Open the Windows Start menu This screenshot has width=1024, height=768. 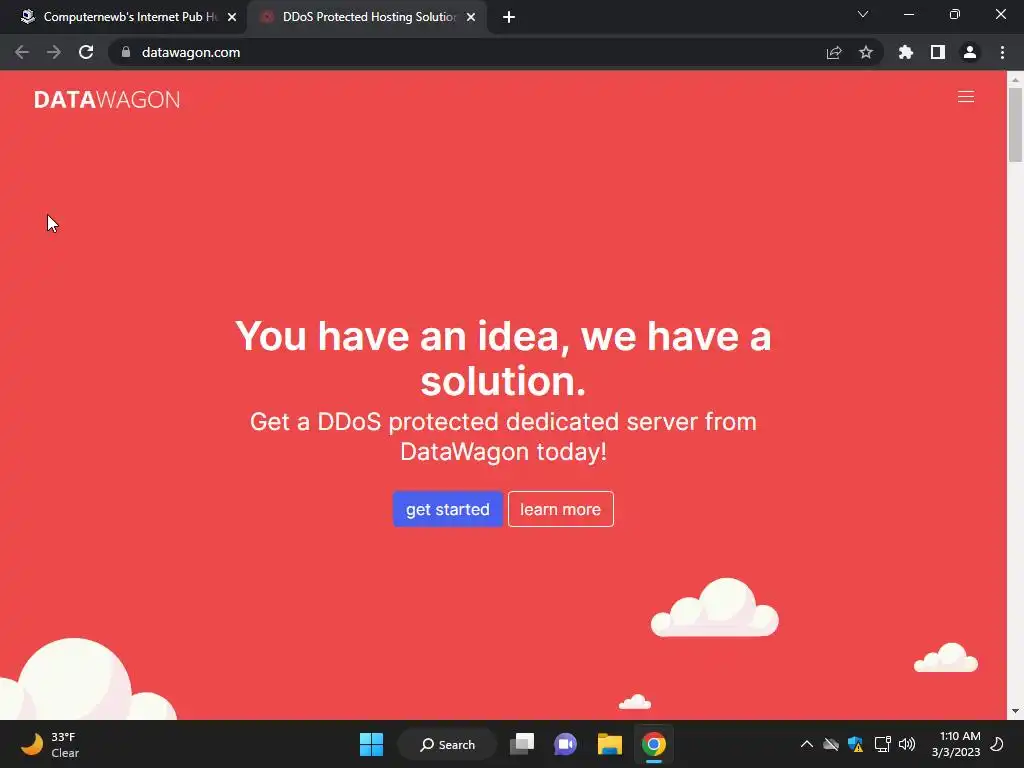(x=371, y=744)
